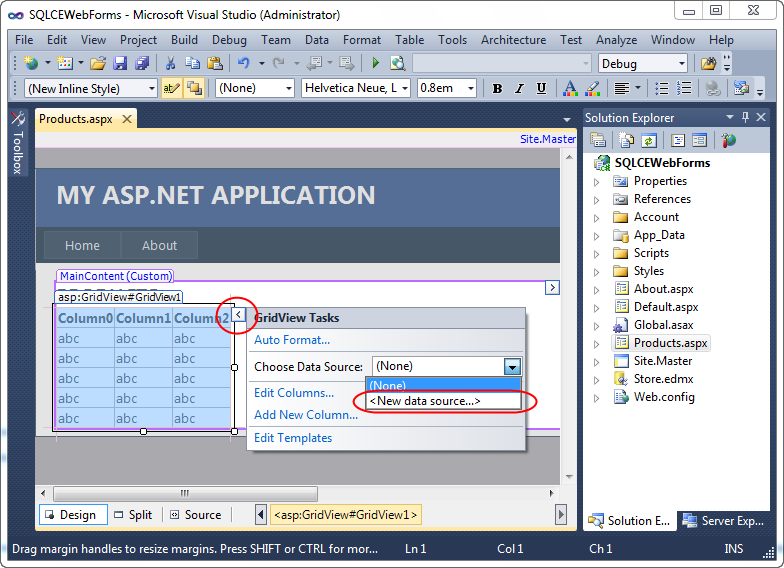Viewport: 784px width, 568px height.
Task: Click the text alignment icon
Action: 622,88
